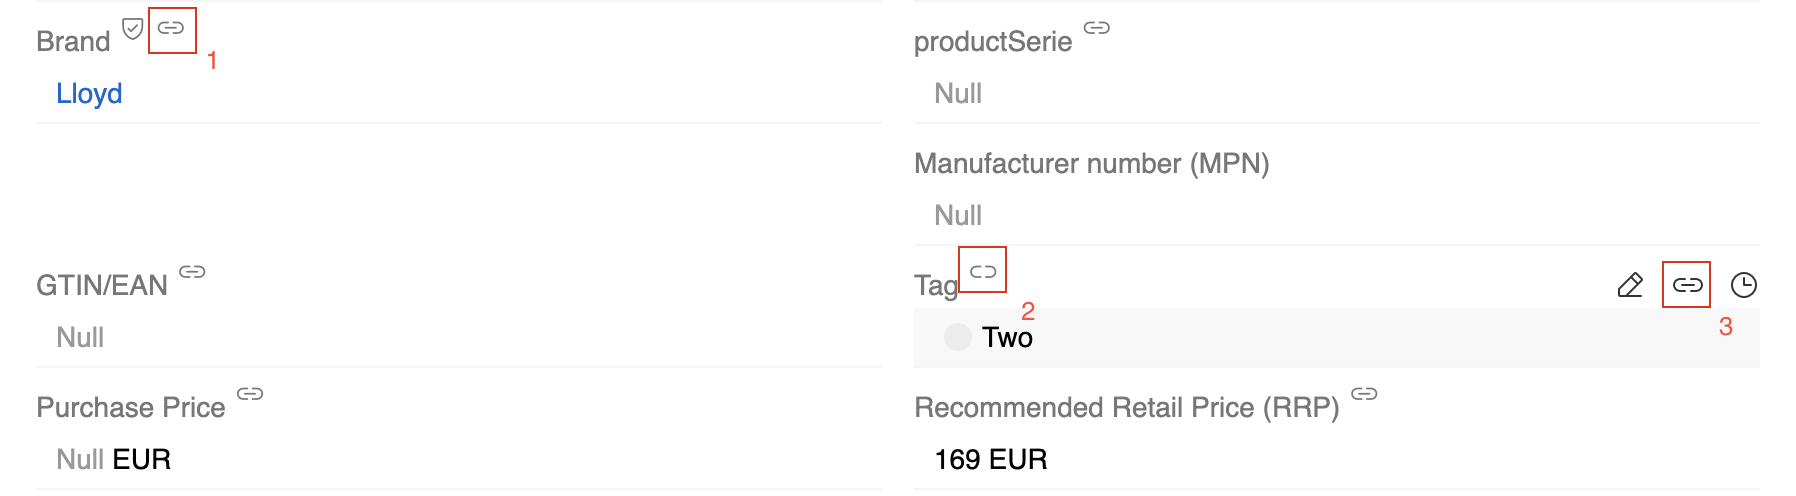
Task: Click the shield icon next to Brand
Action: pos(132,28)
